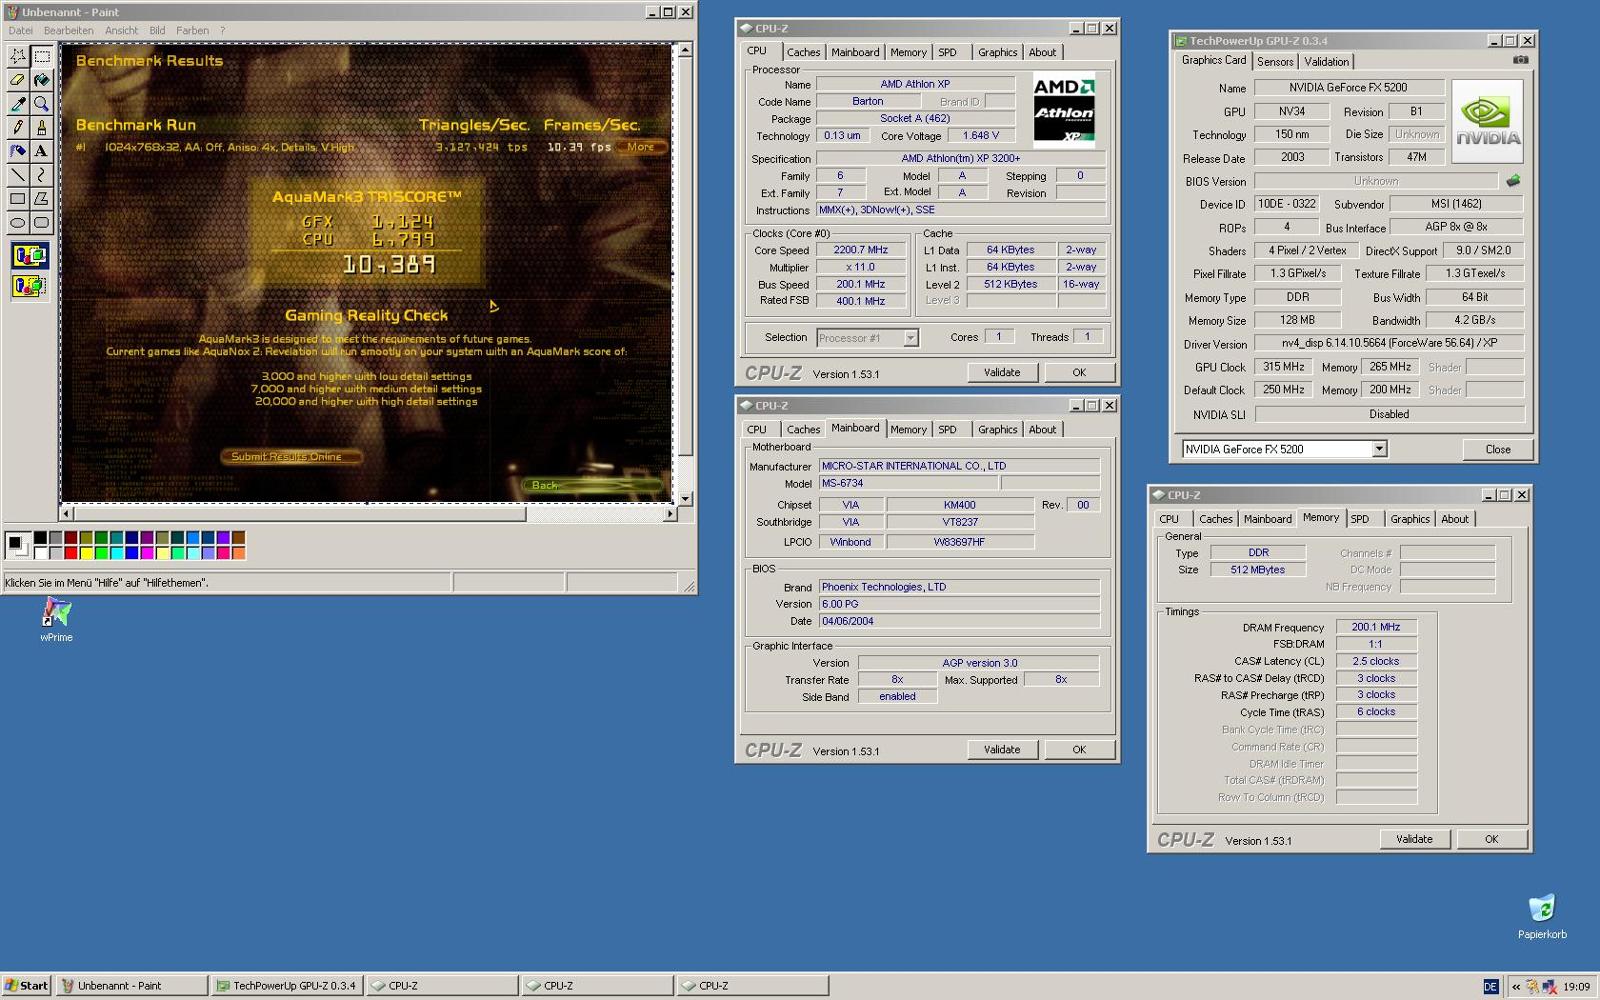Pick the Airbrush spray tool

coord(18,151)
